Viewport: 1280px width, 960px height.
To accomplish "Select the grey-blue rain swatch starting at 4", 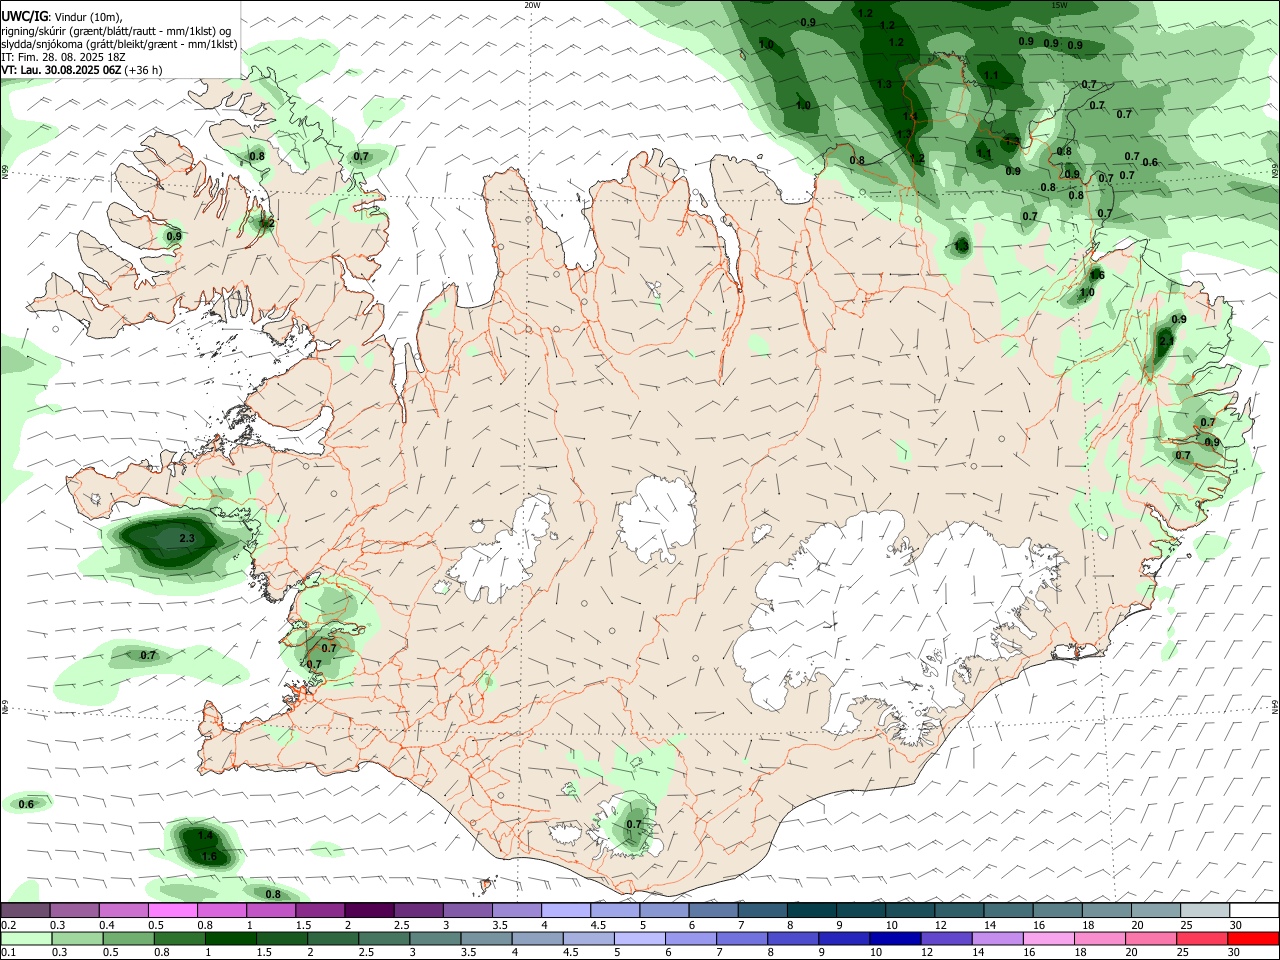I will pos(538,939).
